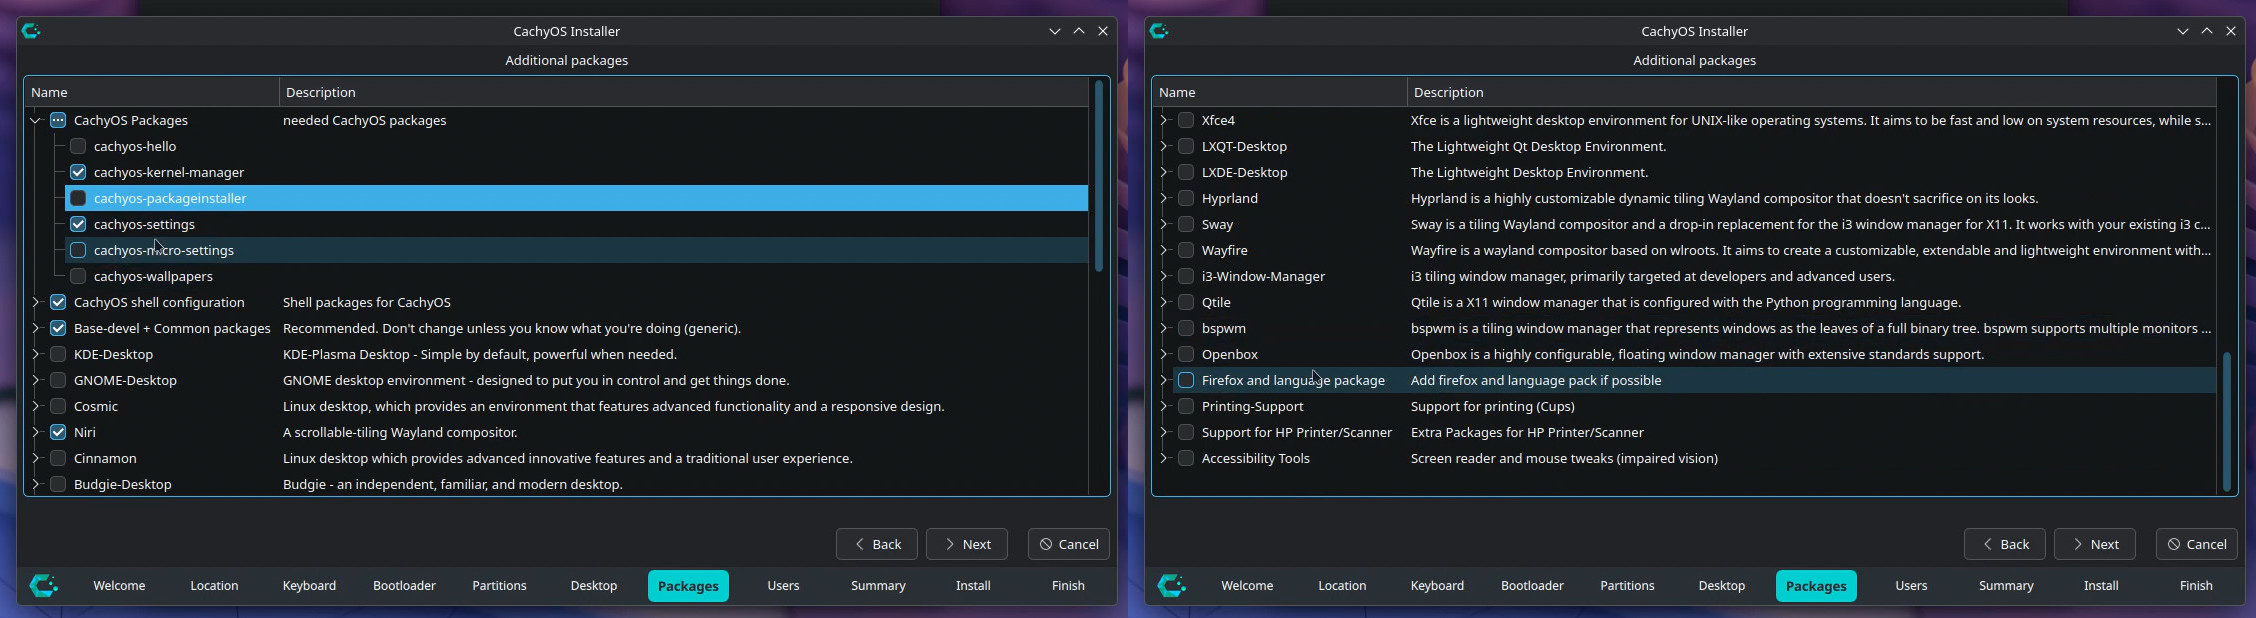Expand Cinnamon group
The image size is (2256, 618).
coord(36,458)
